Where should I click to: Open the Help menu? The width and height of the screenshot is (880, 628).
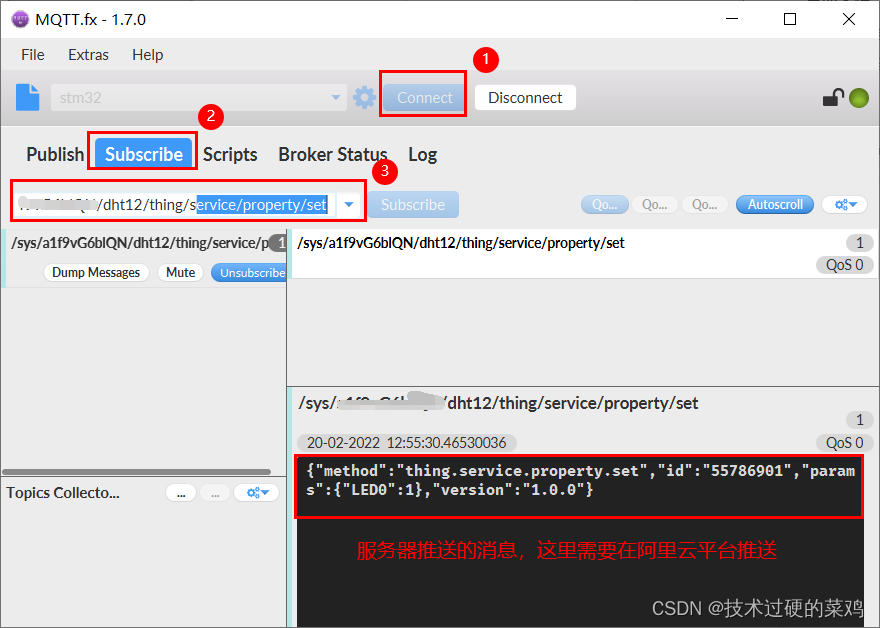point(148,55)
